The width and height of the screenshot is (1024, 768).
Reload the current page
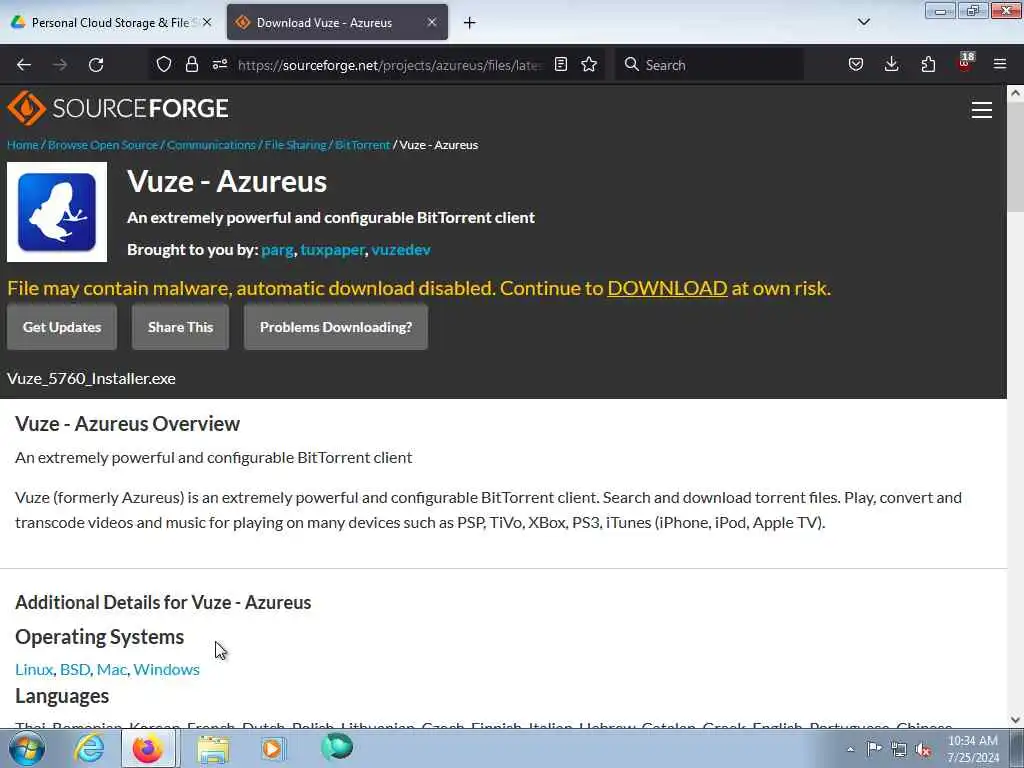(96, 65)
